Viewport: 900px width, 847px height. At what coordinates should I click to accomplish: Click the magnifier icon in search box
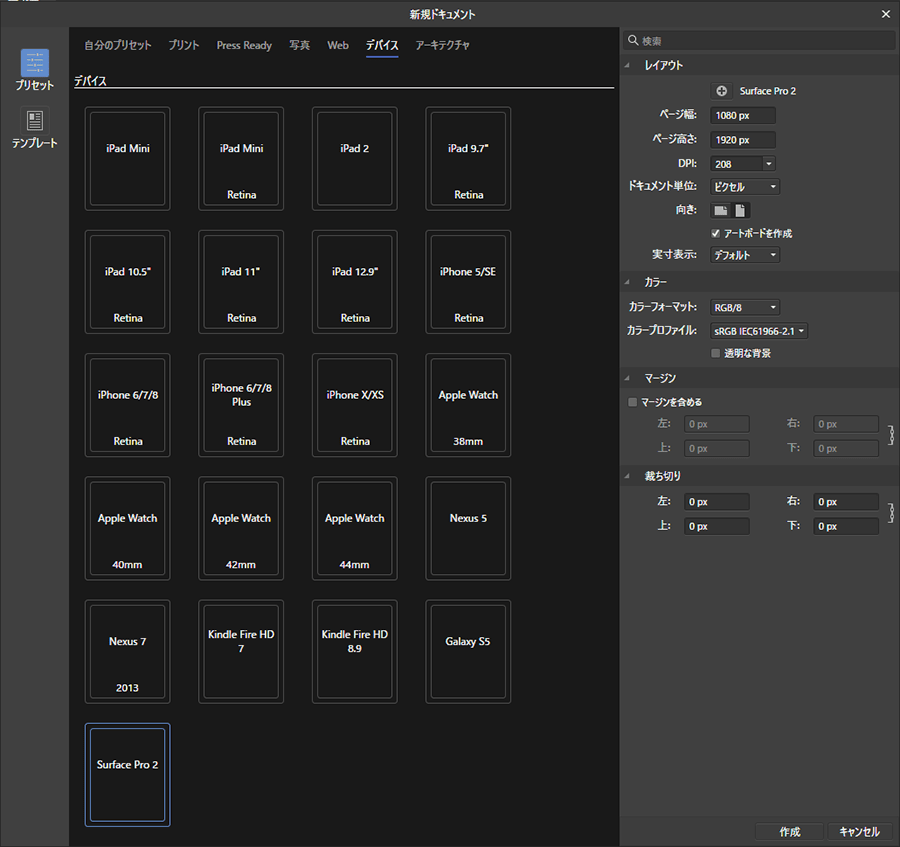632,41
